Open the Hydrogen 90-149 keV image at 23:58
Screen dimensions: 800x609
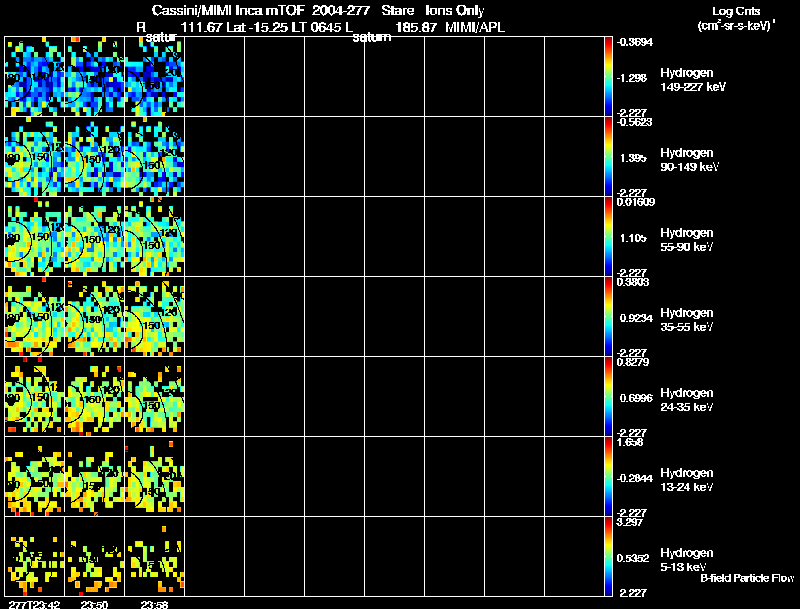[x=155, y=157]
